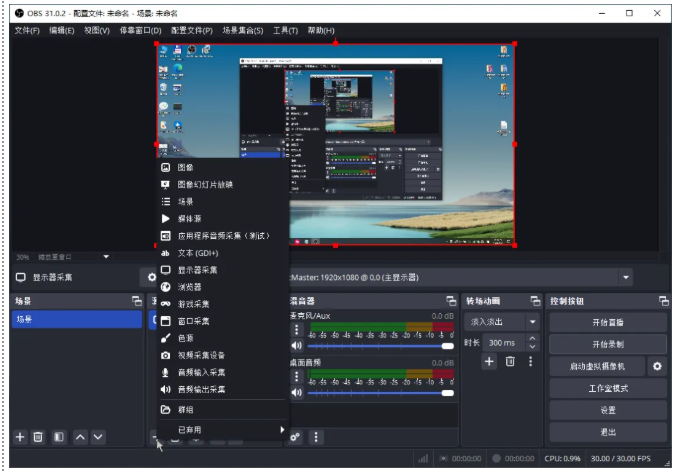Add 音频输入采集 audio input capture
Screen dimensions: 673x472
[x=222, y=372]
